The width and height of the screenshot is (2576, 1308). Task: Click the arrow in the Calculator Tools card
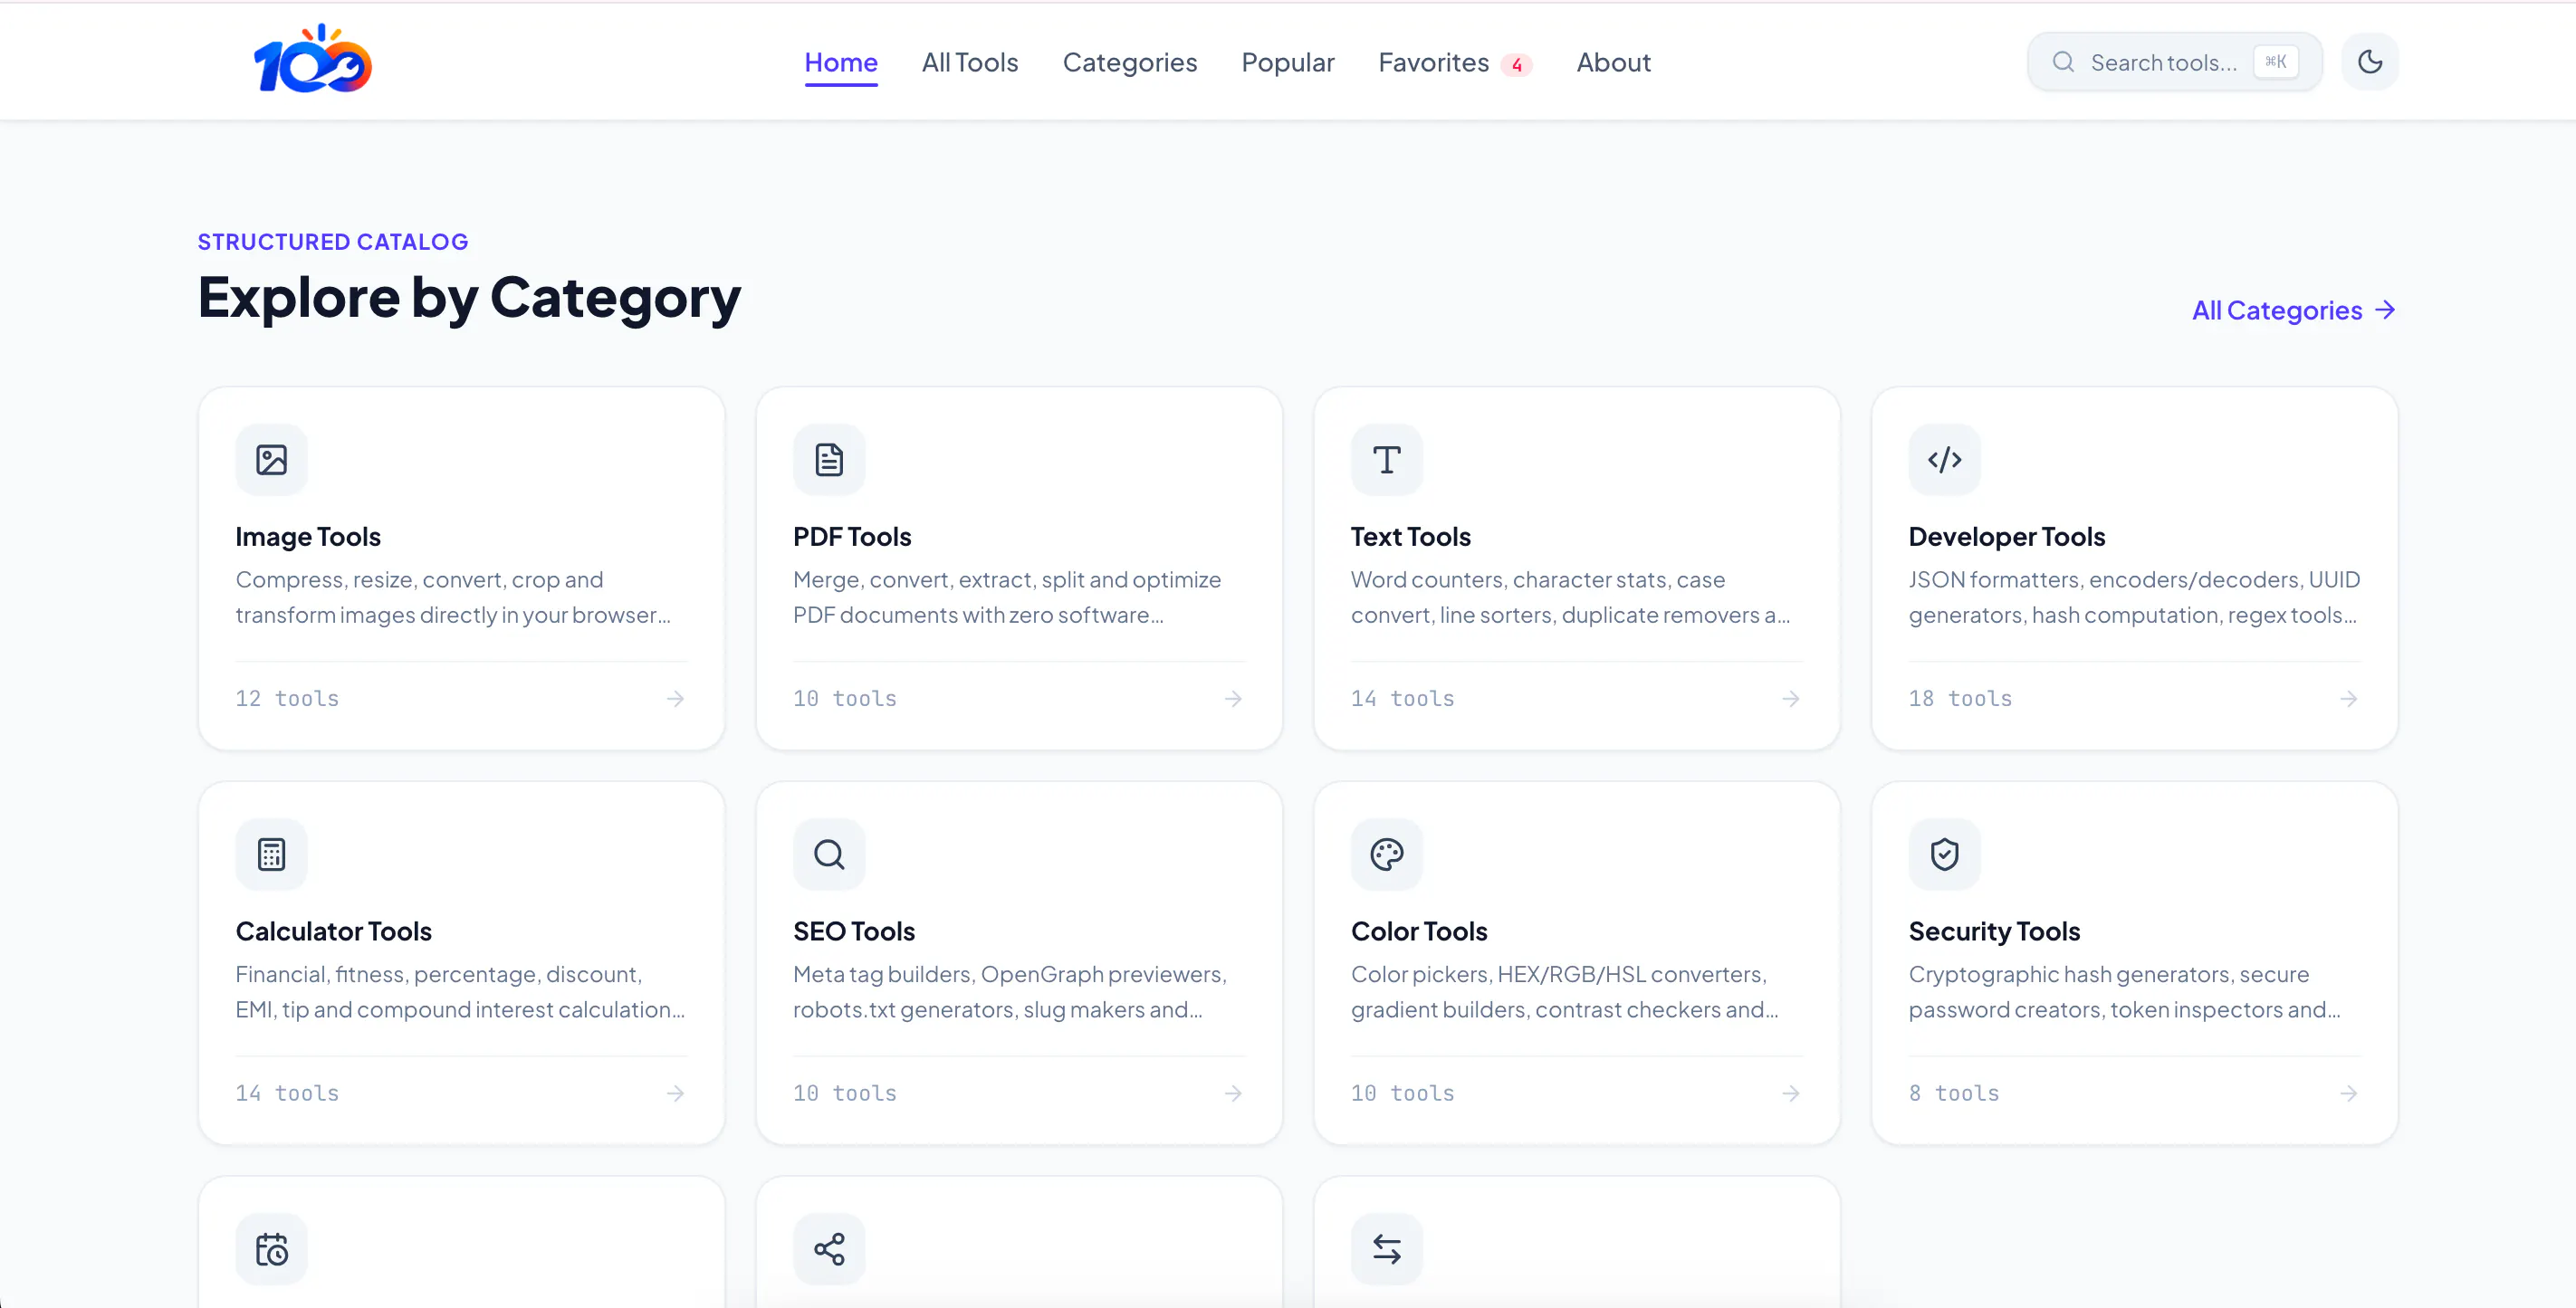click(676, 1093)
